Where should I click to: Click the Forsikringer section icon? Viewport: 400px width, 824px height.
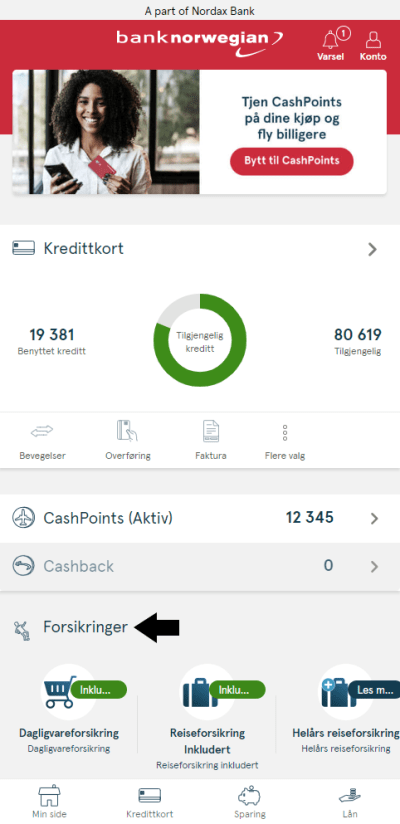pyautogui.click(x=23, y=631)
